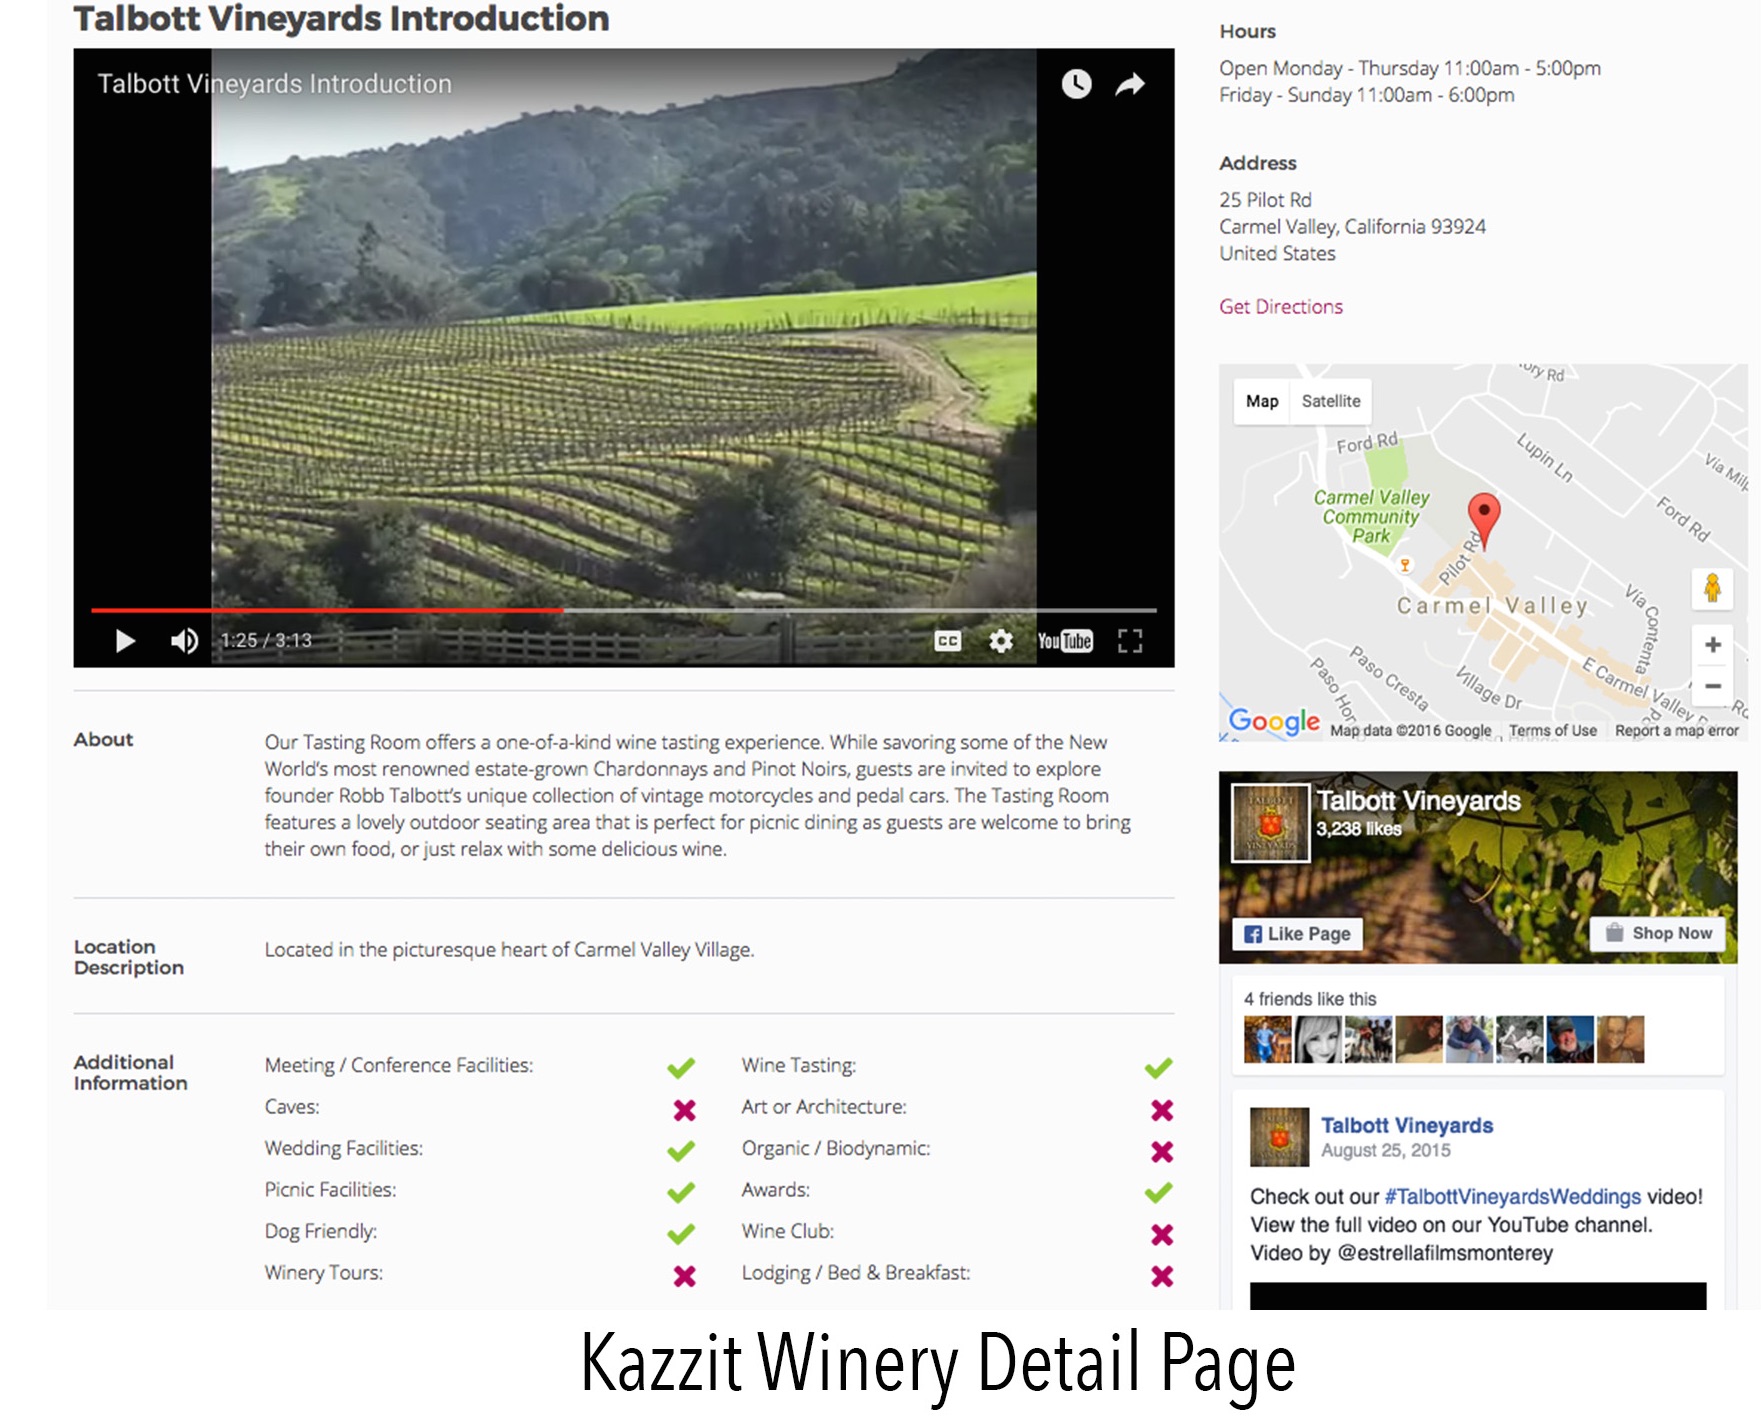This screenshot has height=1418, width=1761.
Task: Click Meeting / Conference Facilities green checkmark
Action: pyautogui.click(x=681, y=1068)
